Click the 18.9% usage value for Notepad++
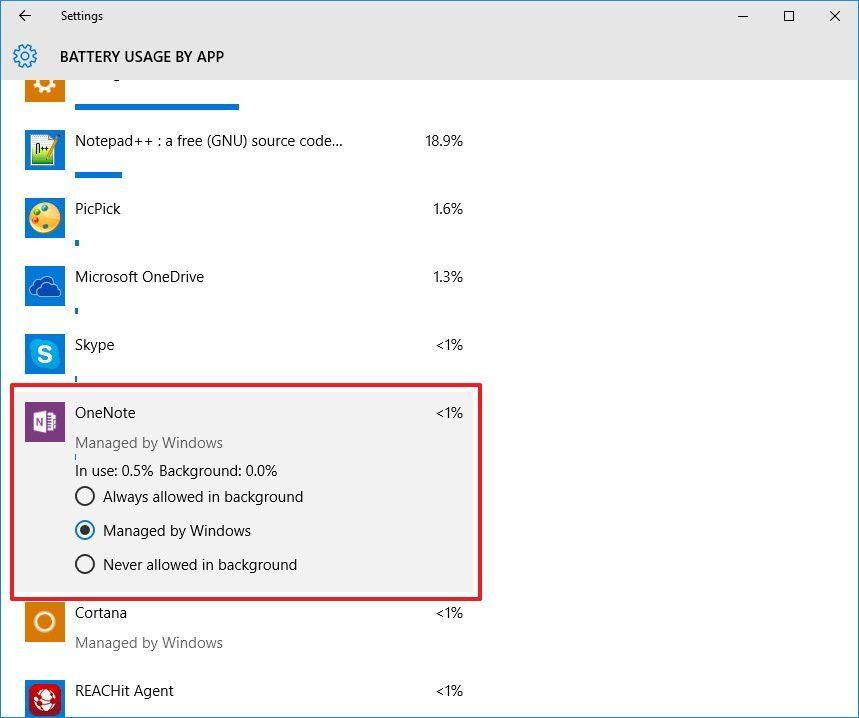Viewport: 859px width, 718px height. pos(446,141)
